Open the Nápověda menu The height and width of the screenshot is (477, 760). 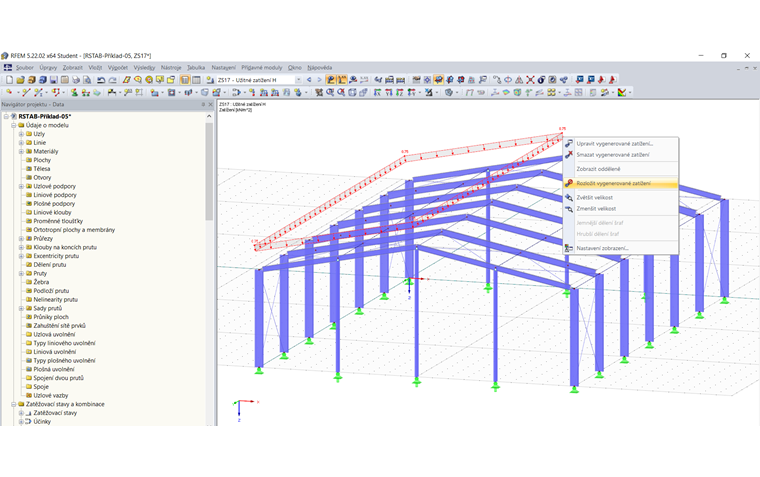[320, 68]
